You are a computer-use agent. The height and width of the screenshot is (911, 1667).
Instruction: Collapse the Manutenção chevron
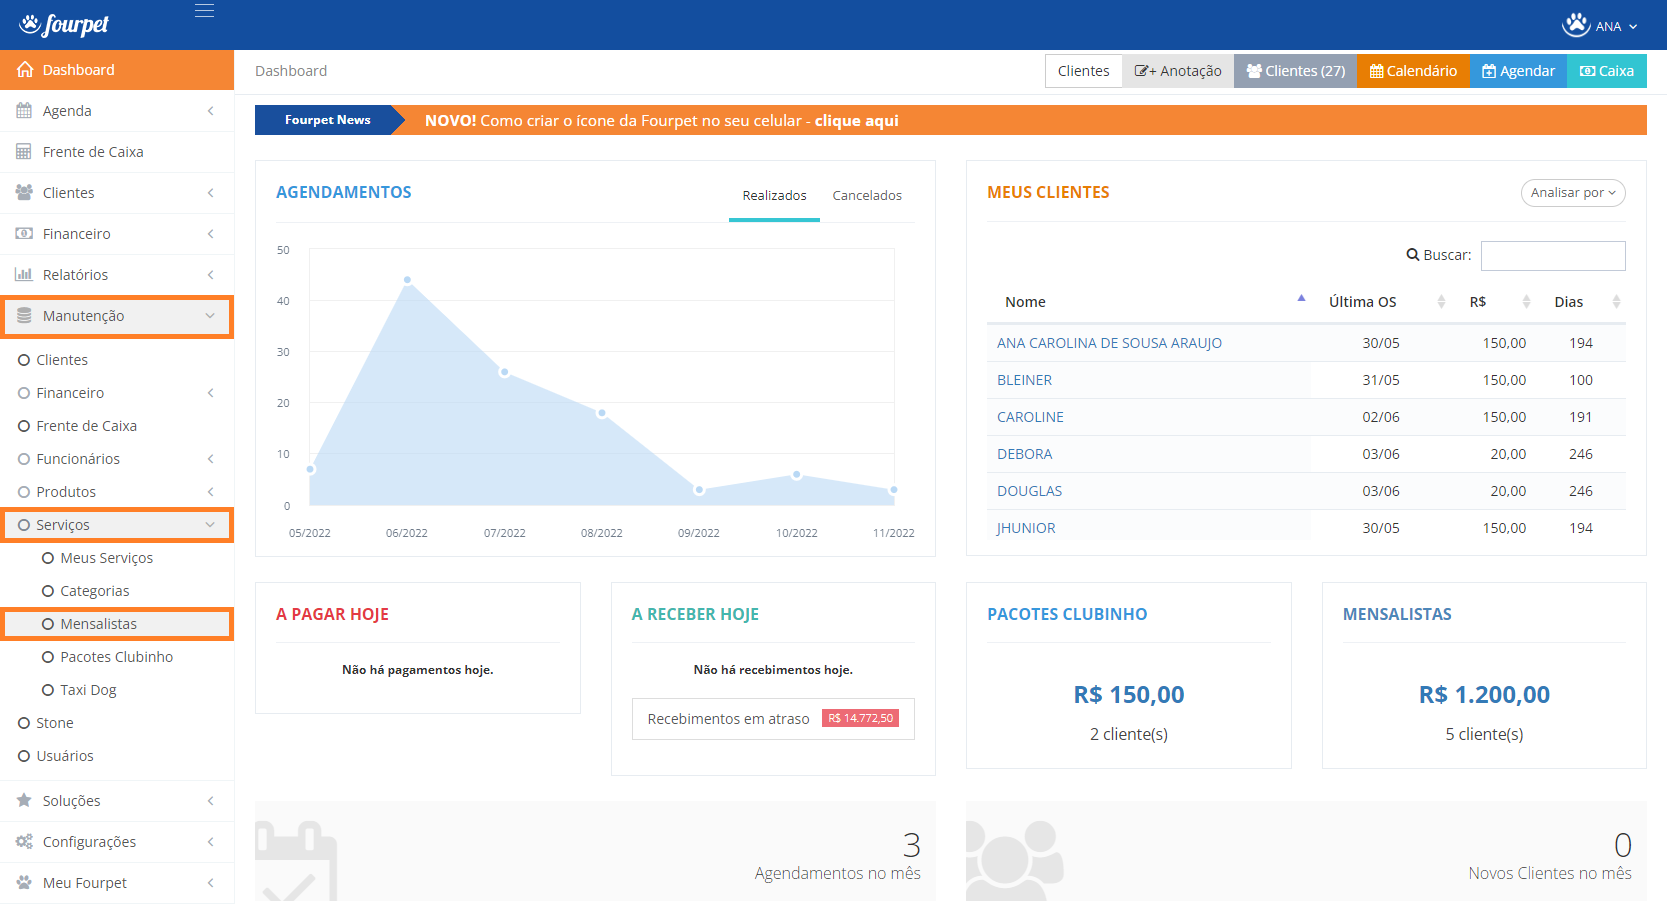point(210,316)
